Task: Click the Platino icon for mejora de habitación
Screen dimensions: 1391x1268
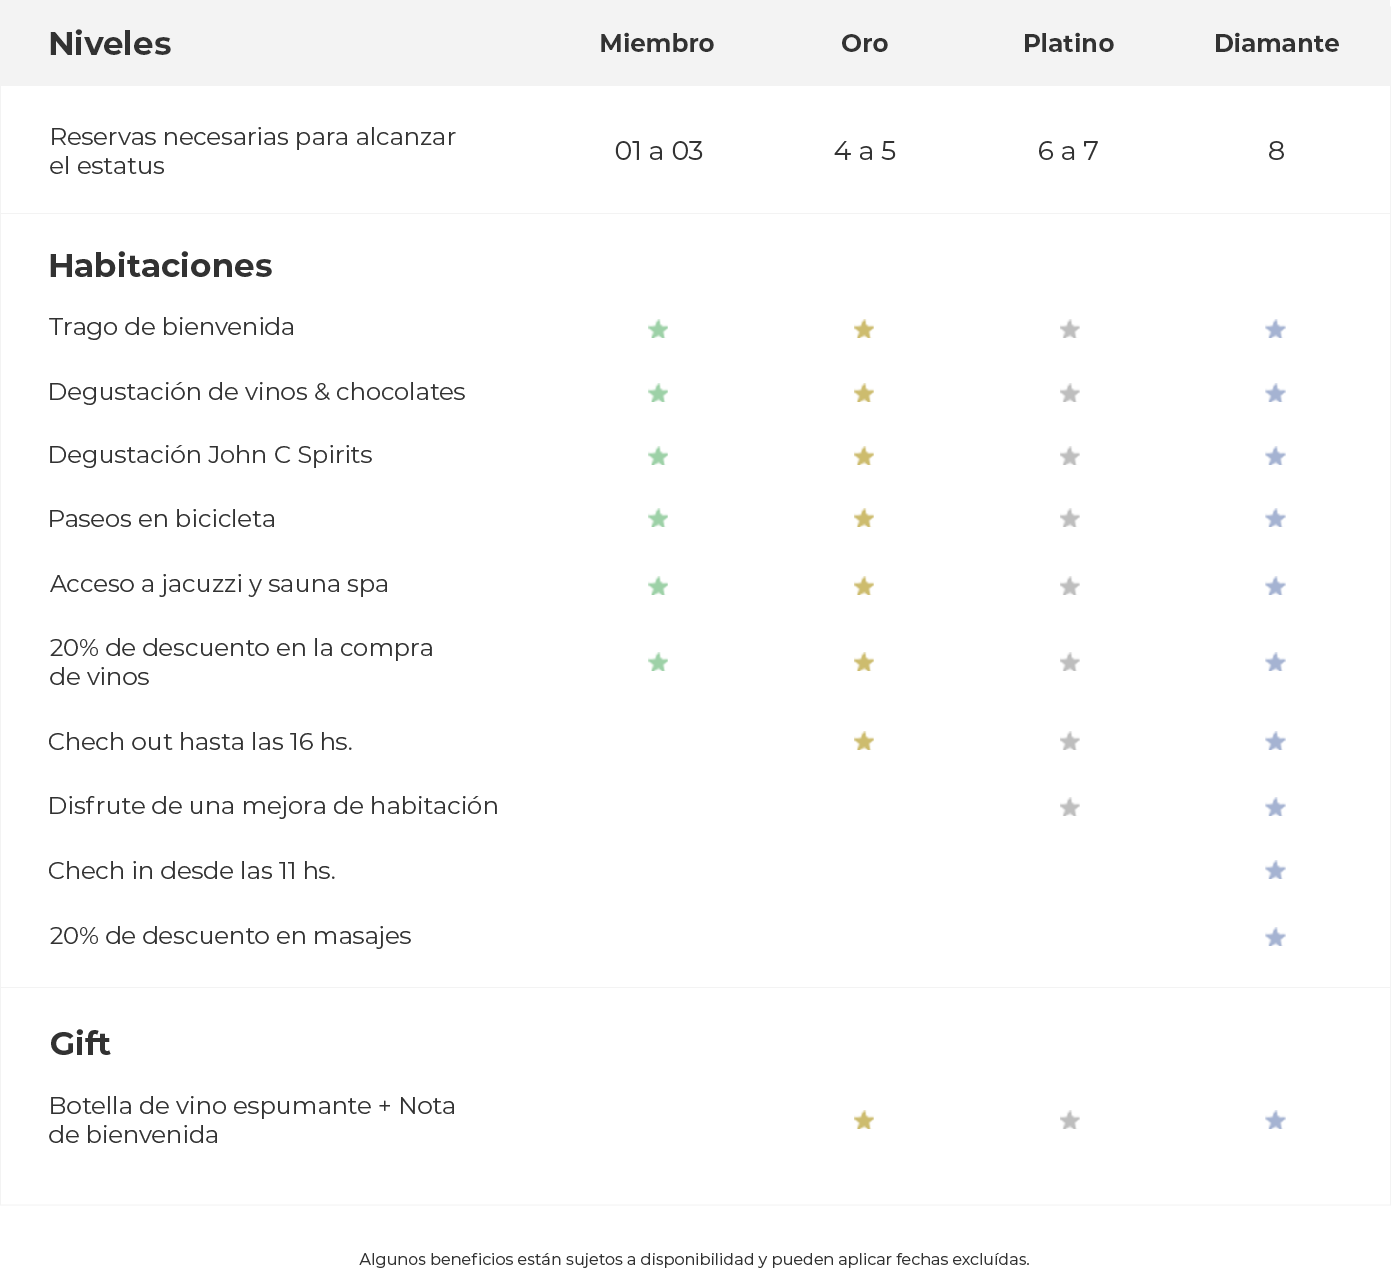Action: pyautogui.click(x=1070, y=807)
